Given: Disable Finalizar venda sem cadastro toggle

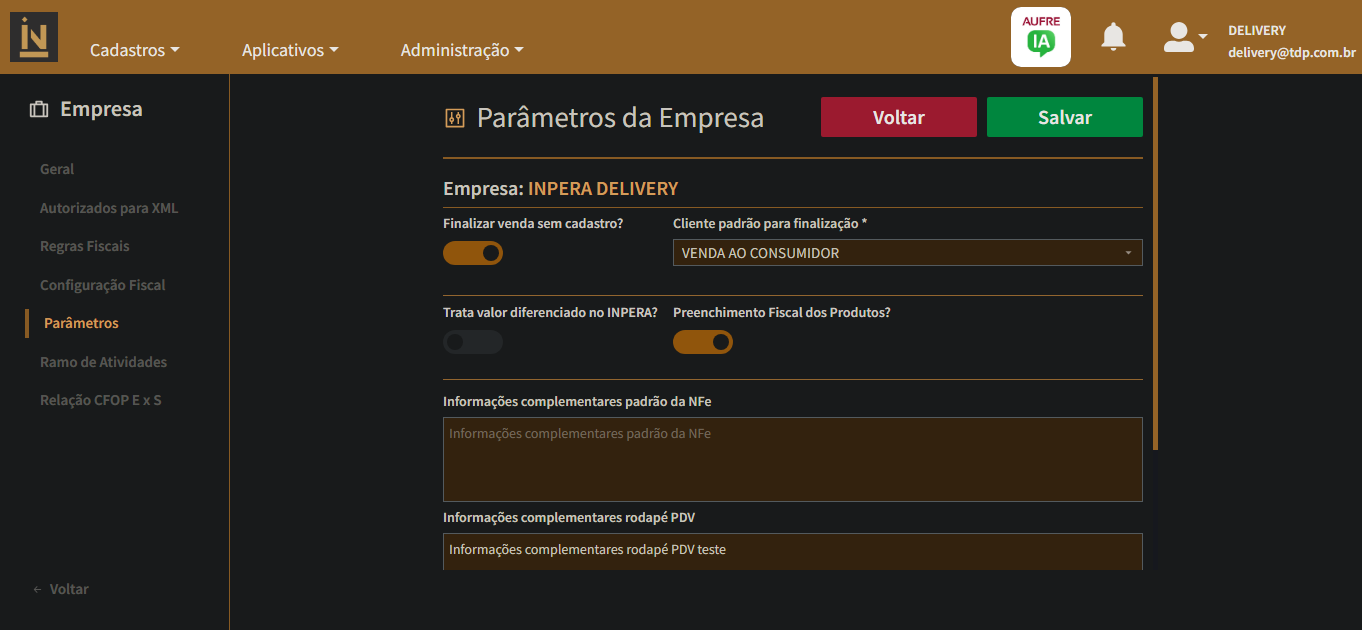Looking at the screenshot, I should [x=473, y=253].
